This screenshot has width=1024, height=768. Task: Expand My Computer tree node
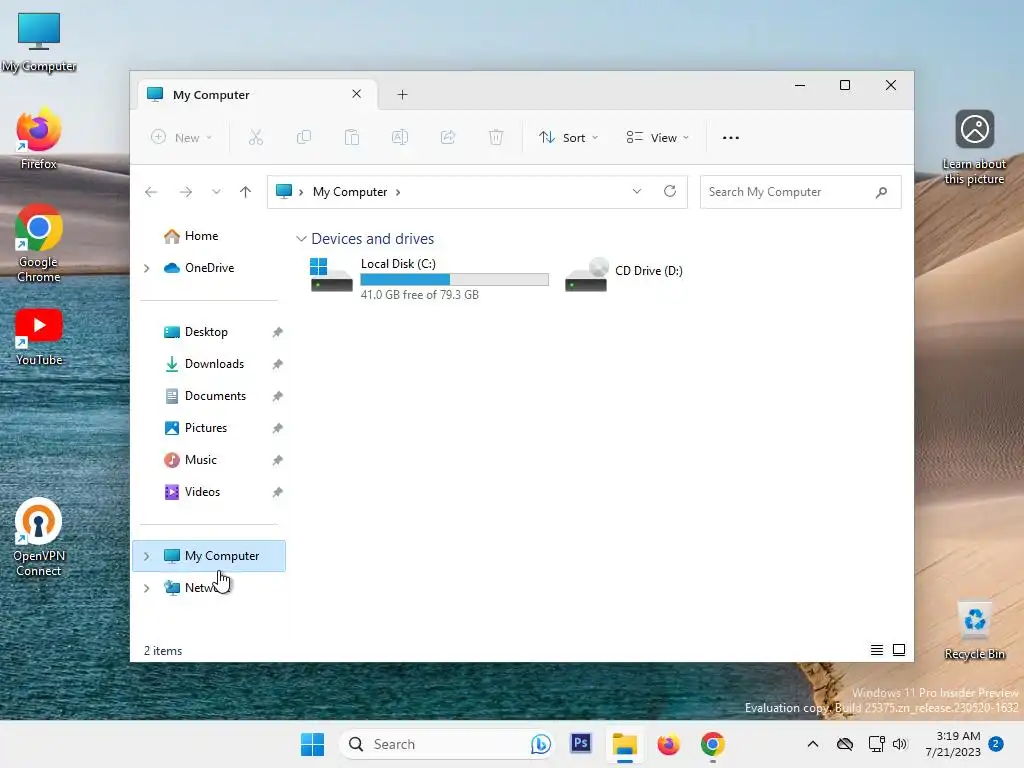tap(146, 556)
